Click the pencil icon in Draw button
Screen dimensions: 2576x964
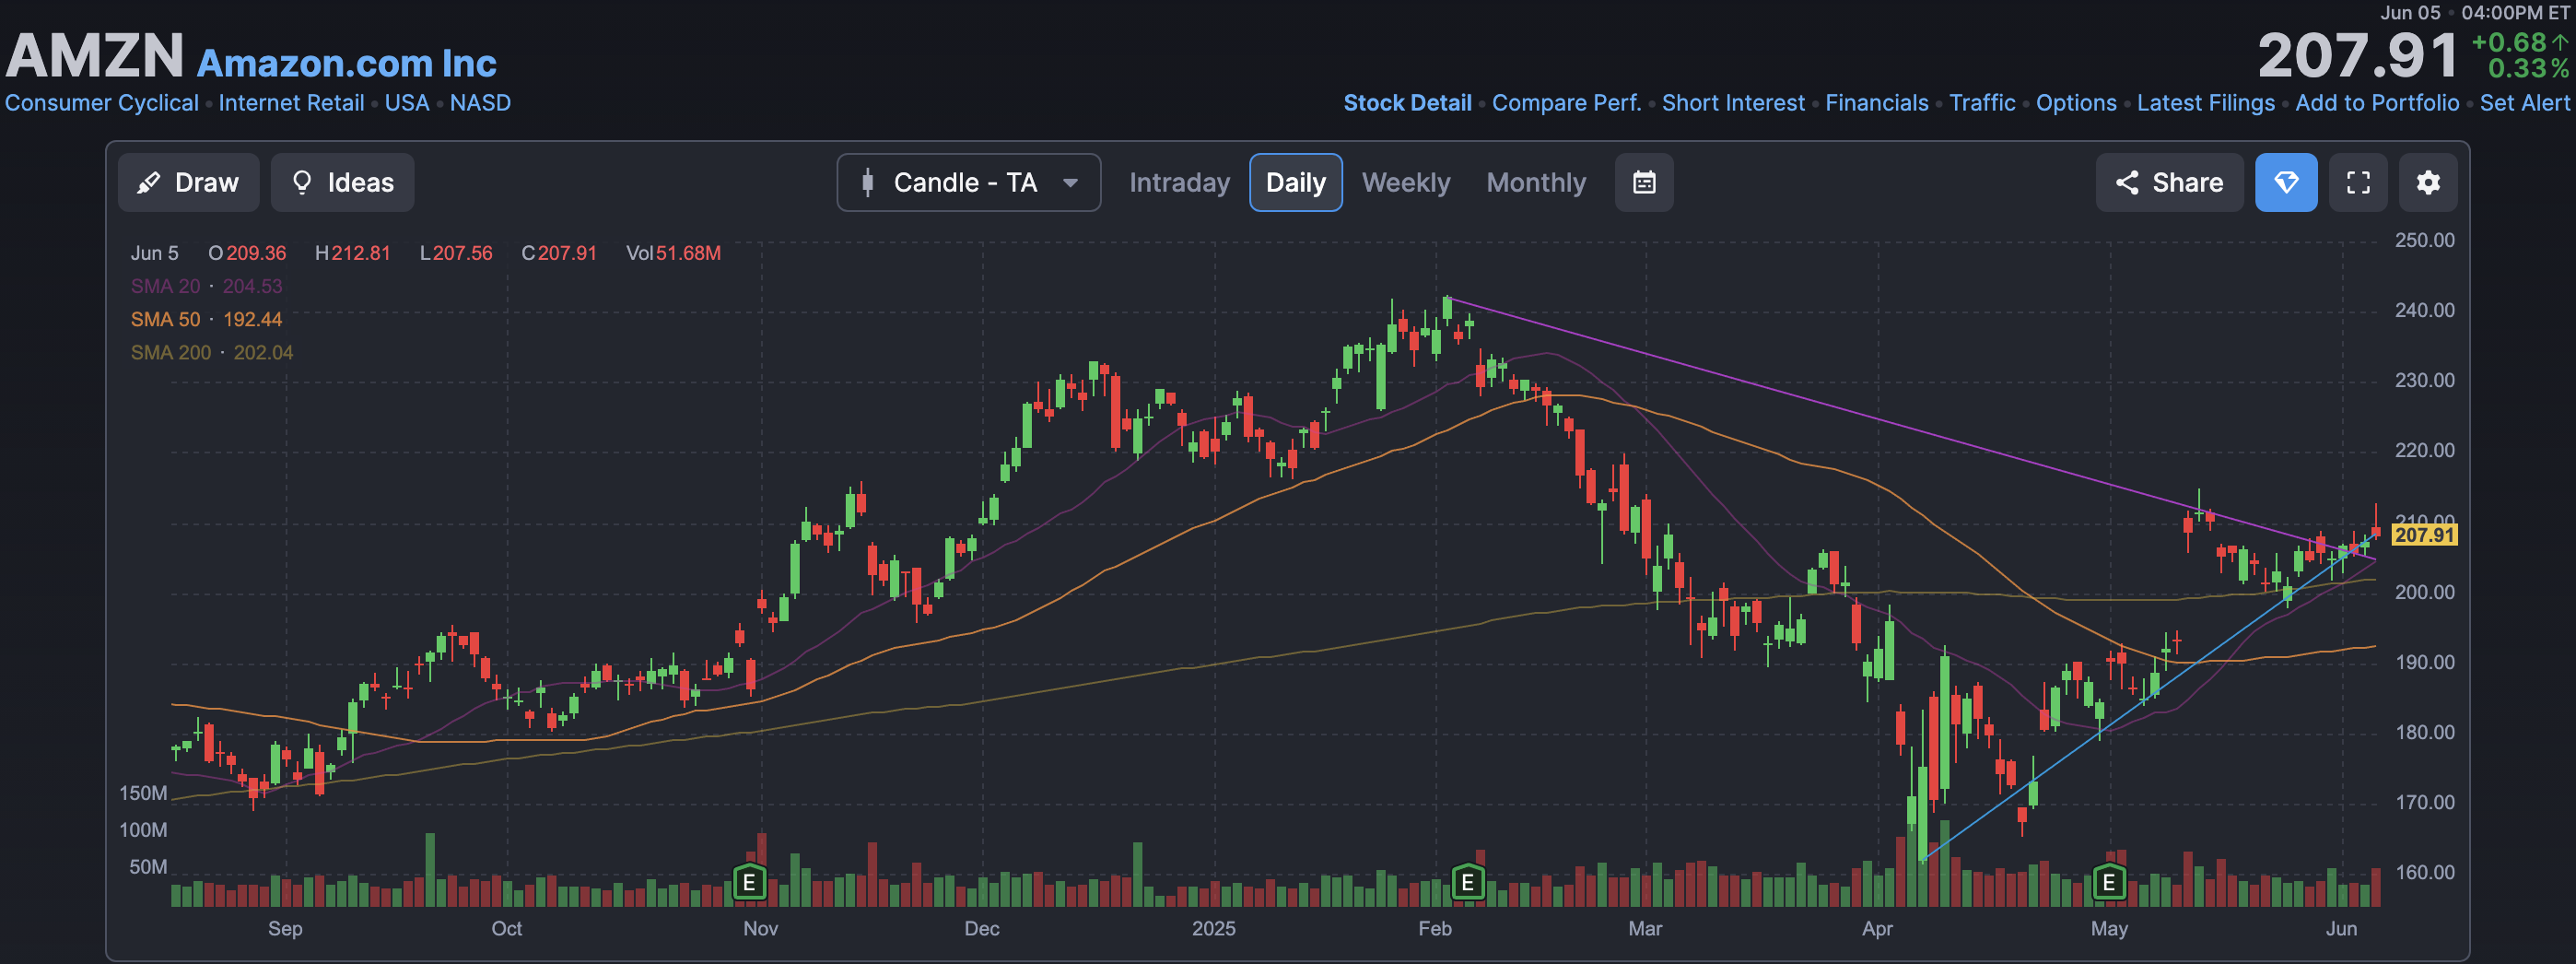(x=149, y=182)
